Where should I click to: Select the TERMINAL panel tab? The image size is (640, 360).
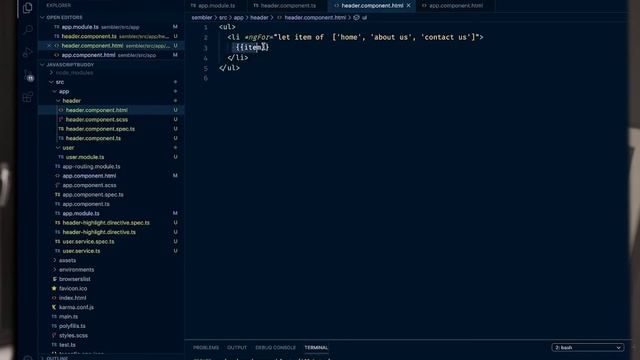click(316, 348)
